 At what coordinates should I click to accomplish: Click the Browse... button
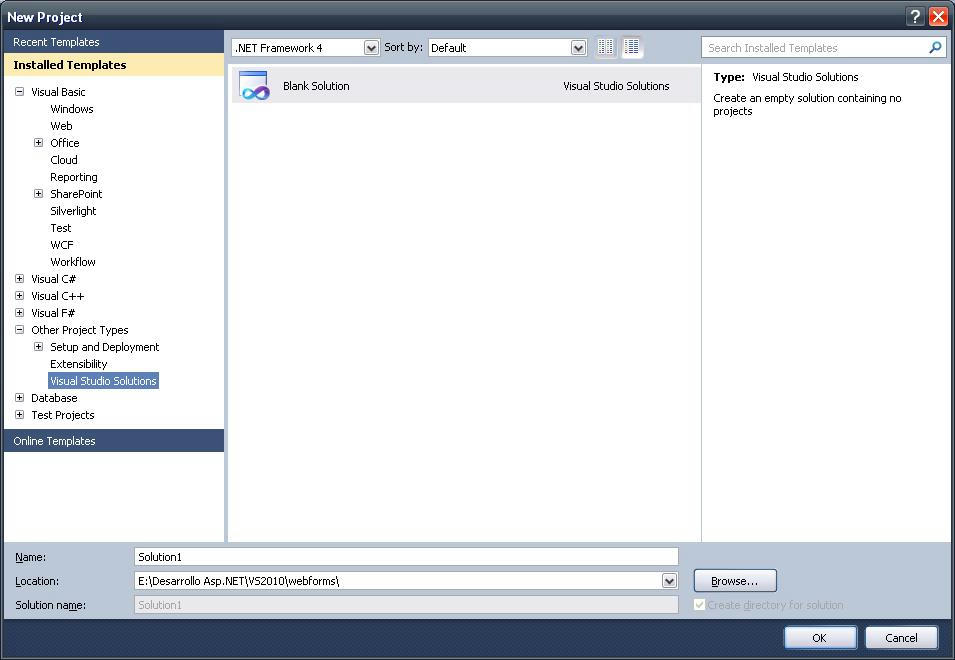click(x=735, y=581)
